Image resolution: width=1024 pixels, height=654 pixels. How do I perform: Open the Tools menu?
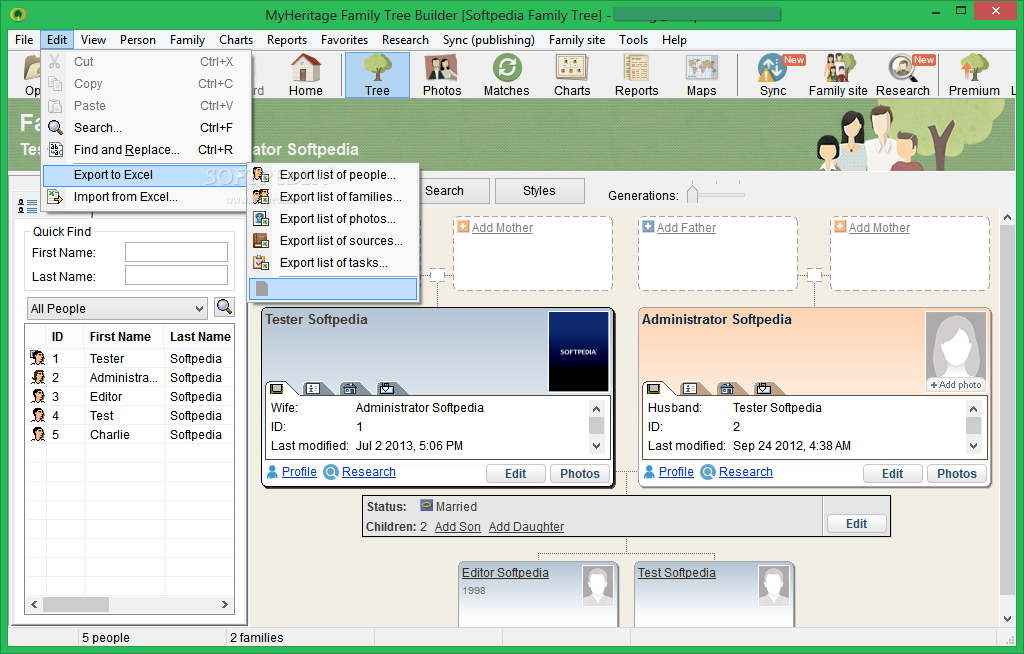pyautogui.click(x=633, y=40)
